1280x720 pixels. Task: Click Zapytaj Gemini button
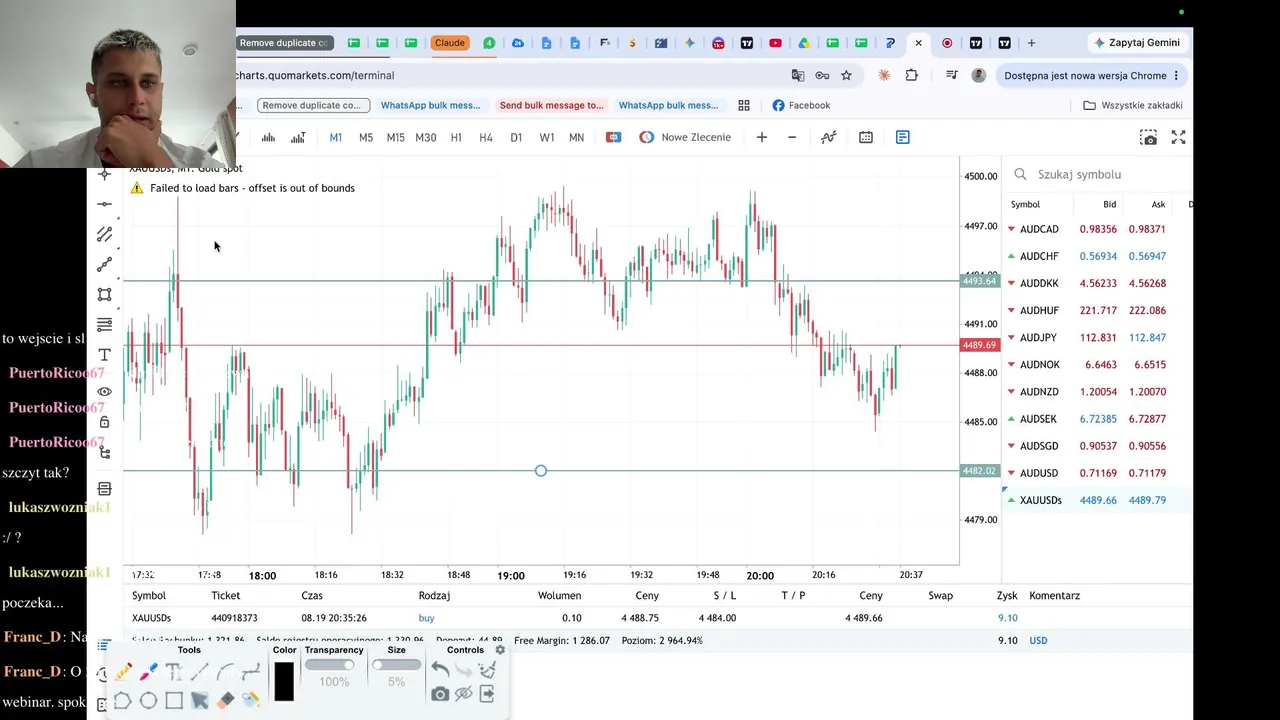click(x=1137, y=43)
